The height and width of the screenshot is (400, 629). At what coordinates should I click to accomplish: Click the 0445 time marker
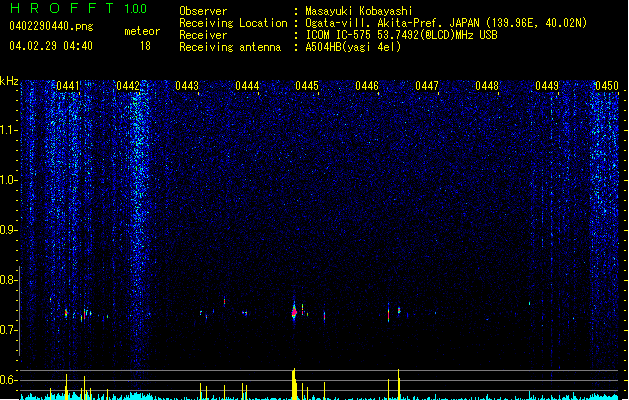click(307, 86)
